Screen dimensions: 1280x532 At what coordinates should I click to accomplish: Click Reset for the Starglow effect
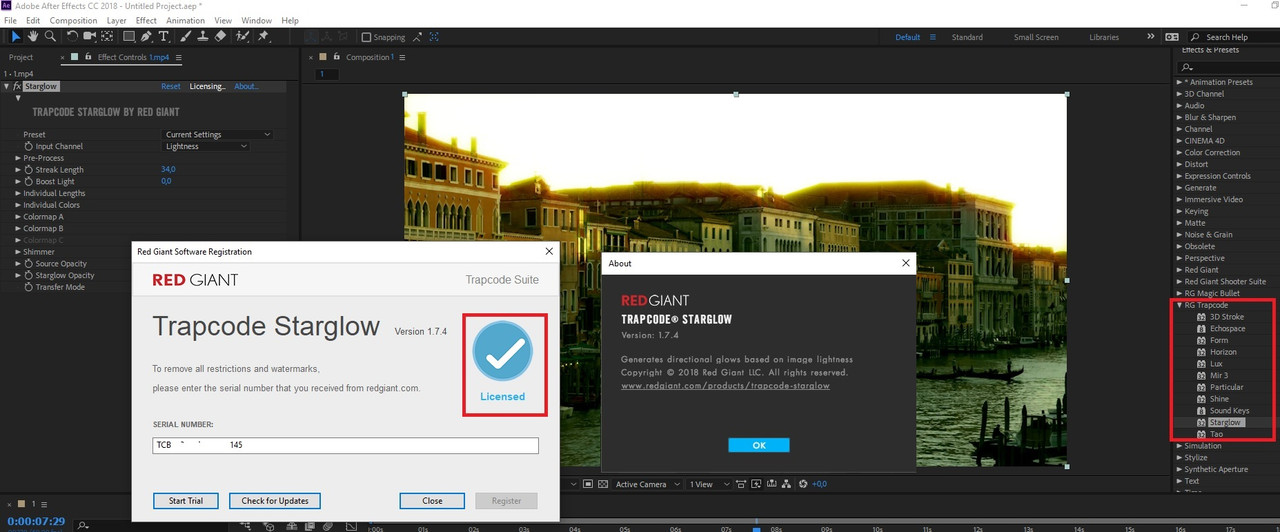(x=171, y=87)
